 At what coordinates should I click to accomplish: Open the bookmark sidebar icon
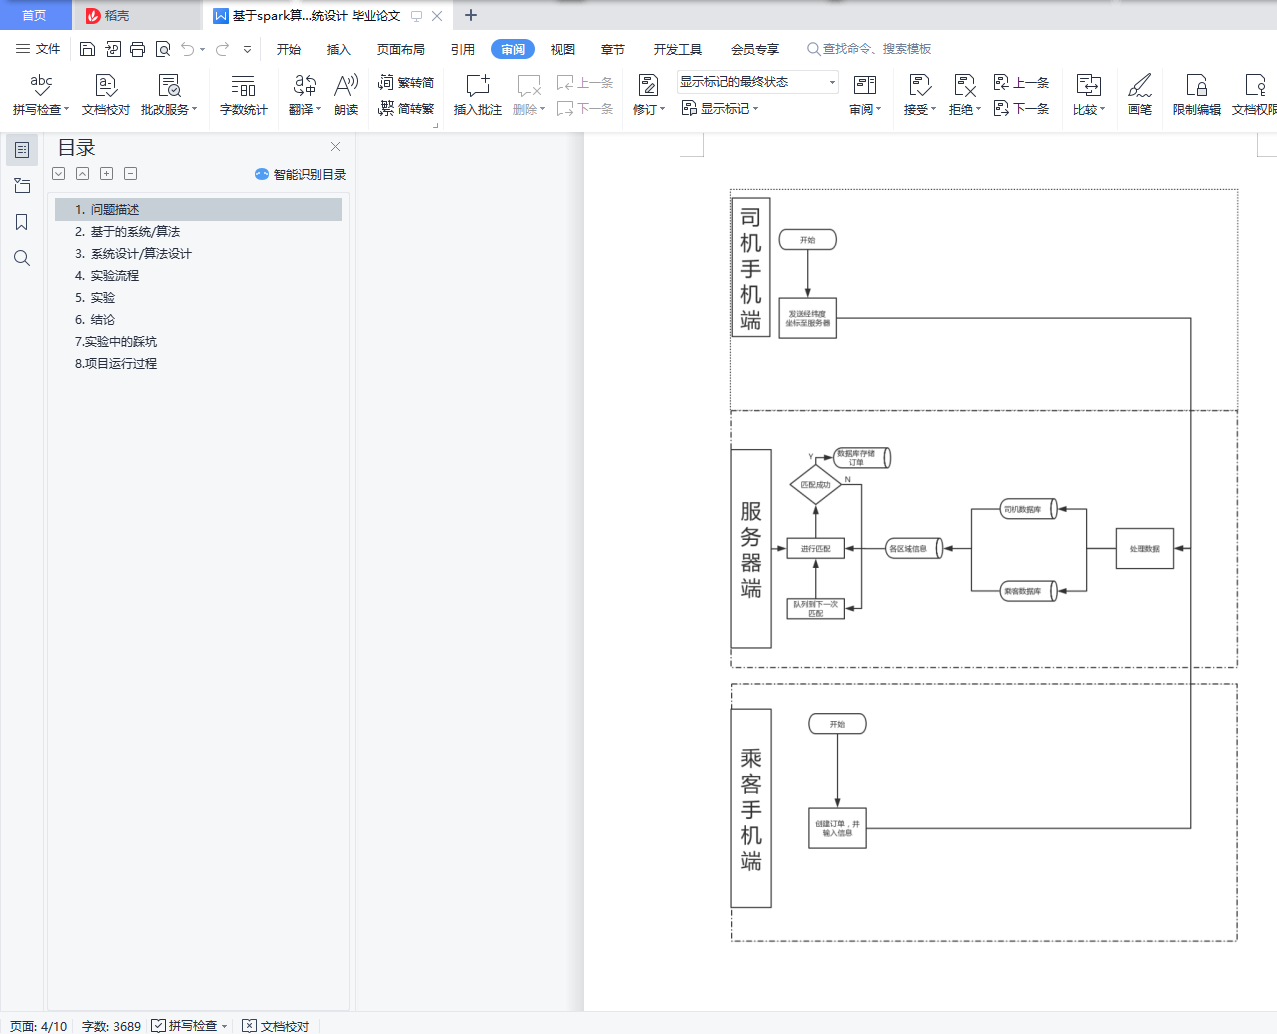22,222
